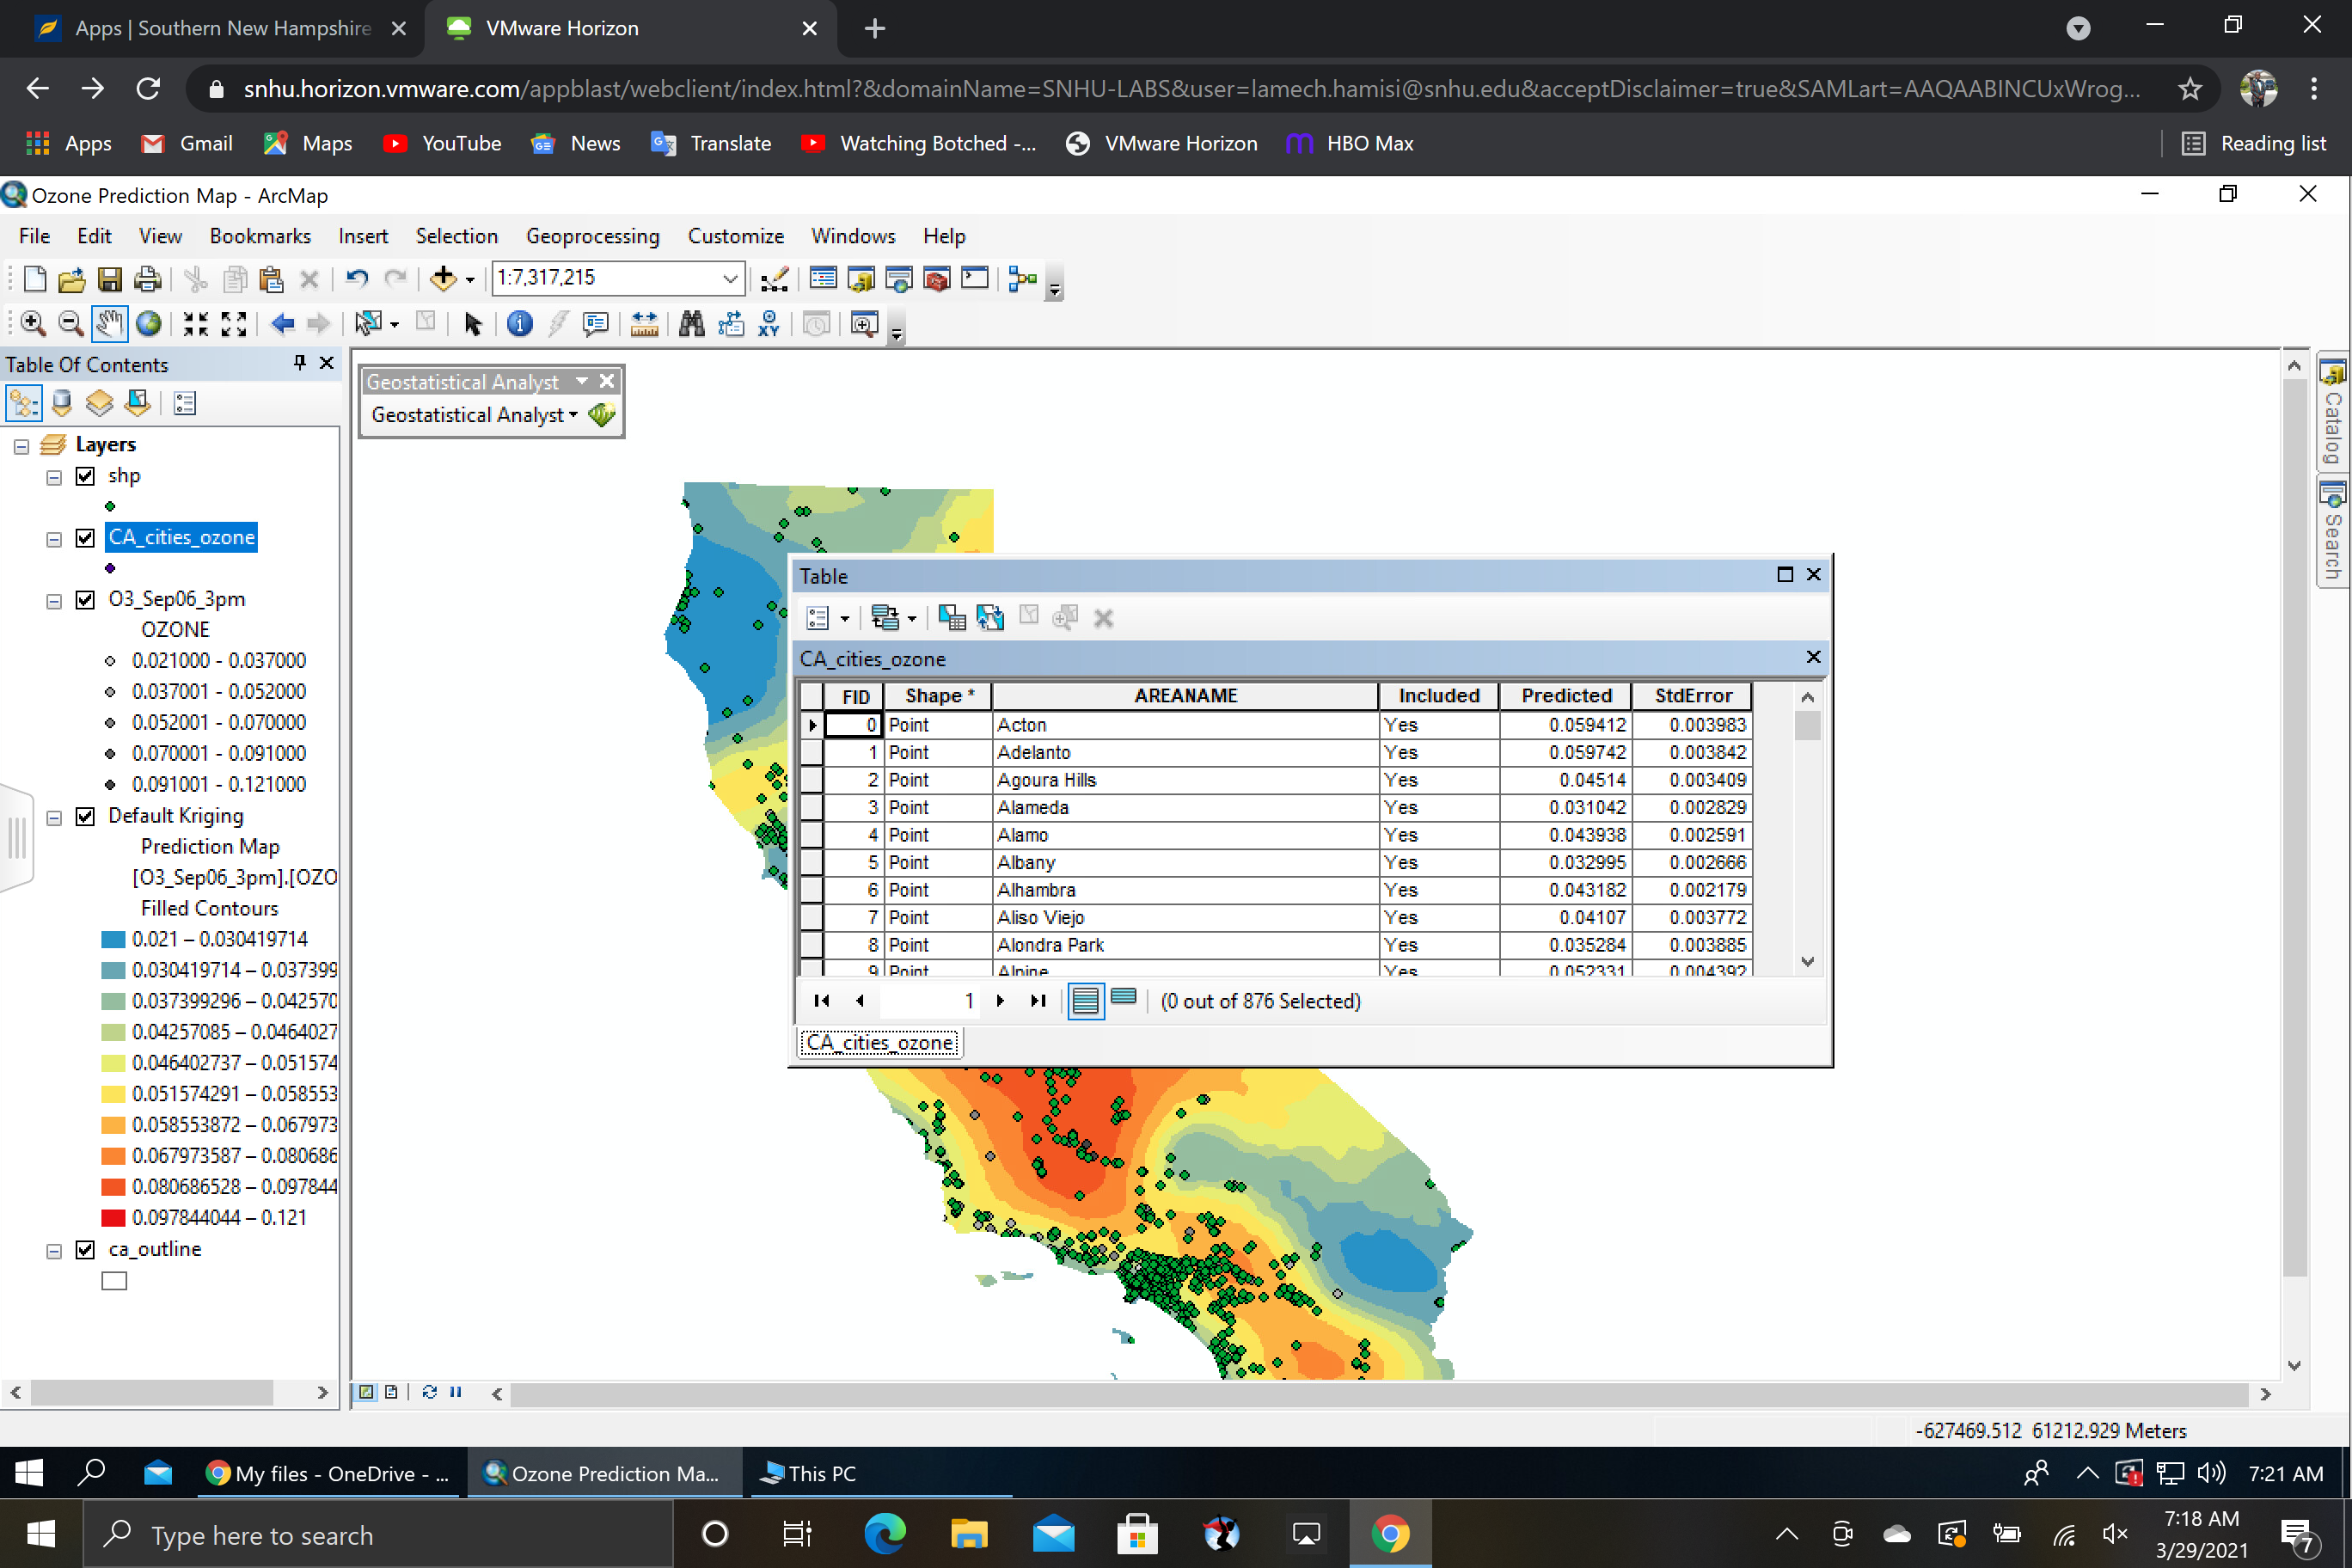Screen dimensions: 2352x1568
Task: Toggle O3_Sep06_3pm layer visibility
Action: [x=86, y=600]
